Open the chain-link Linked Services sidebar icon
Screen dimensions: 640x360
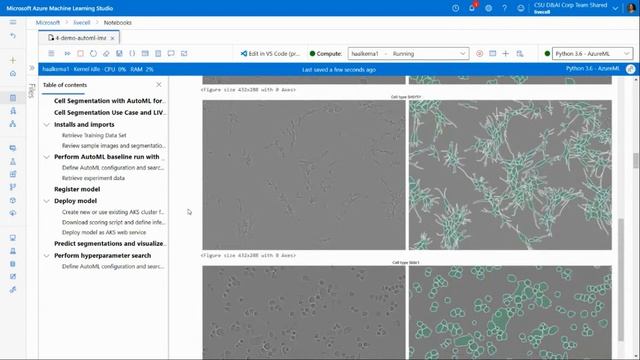(x=13, y=290)
